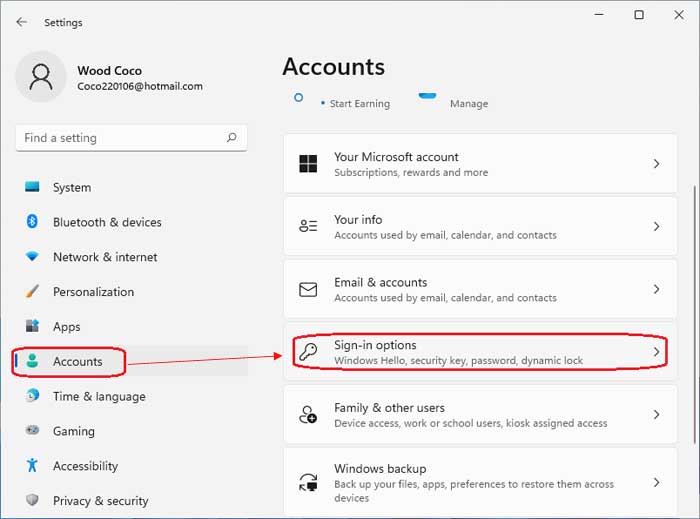The width and height of the screenshot is (700, 519).
Task: Click "Windows Hello, security key" description
Action: (x=458, y=360)
